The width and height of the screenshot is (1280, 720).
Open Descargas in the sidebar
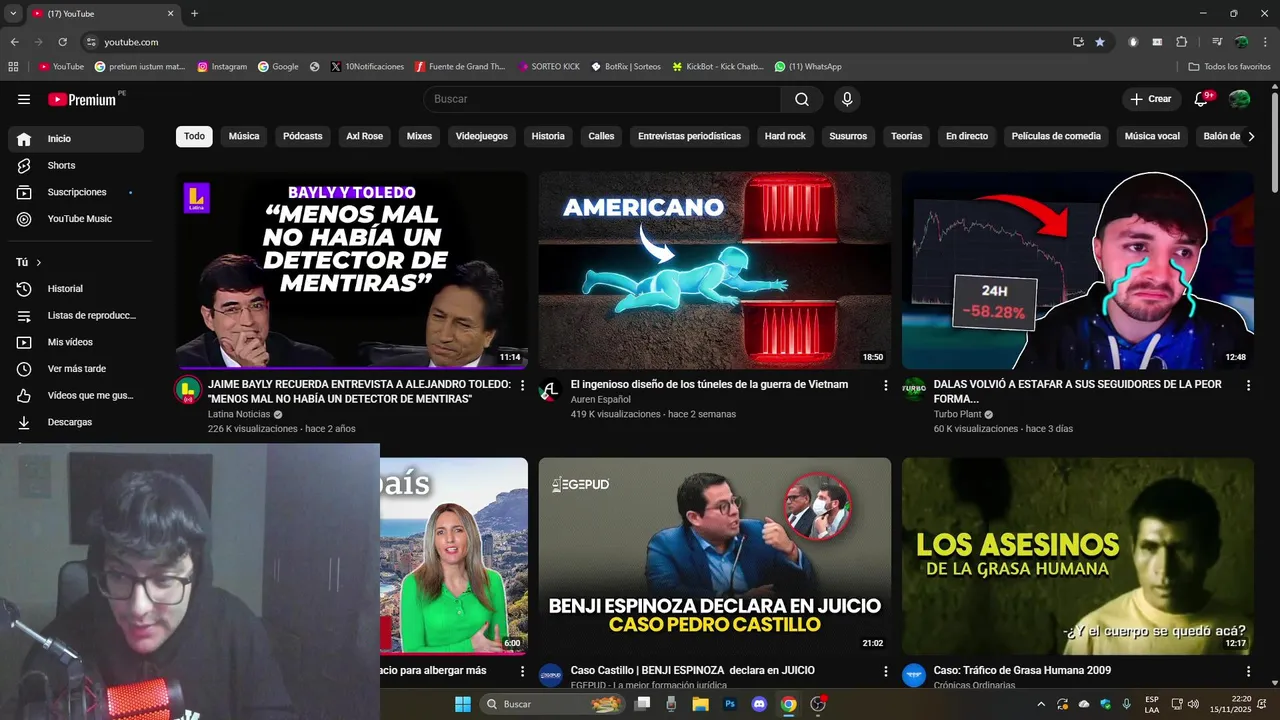[x=76, y=422]
